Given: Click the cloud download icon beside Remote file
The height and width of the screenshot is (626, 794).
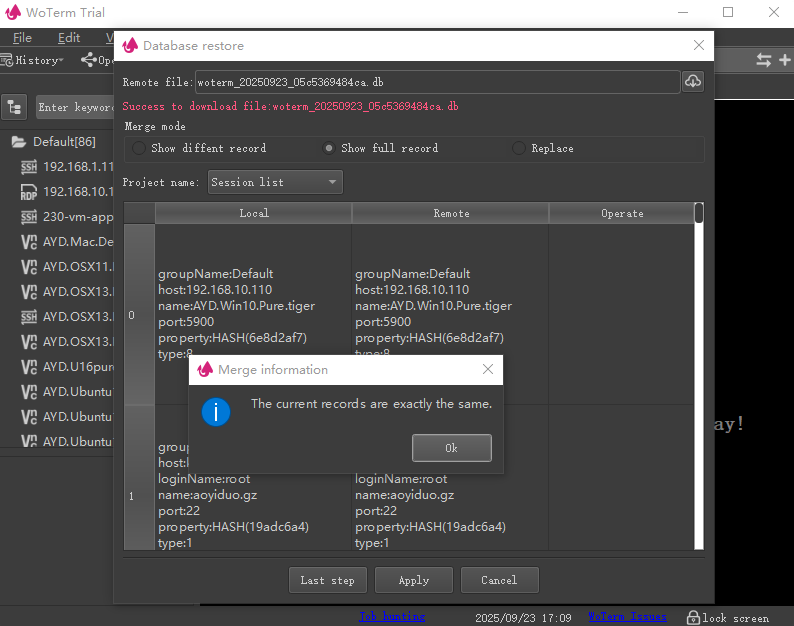Looking at the screenshot, I should pyautogui.click(x=693, y=81).
